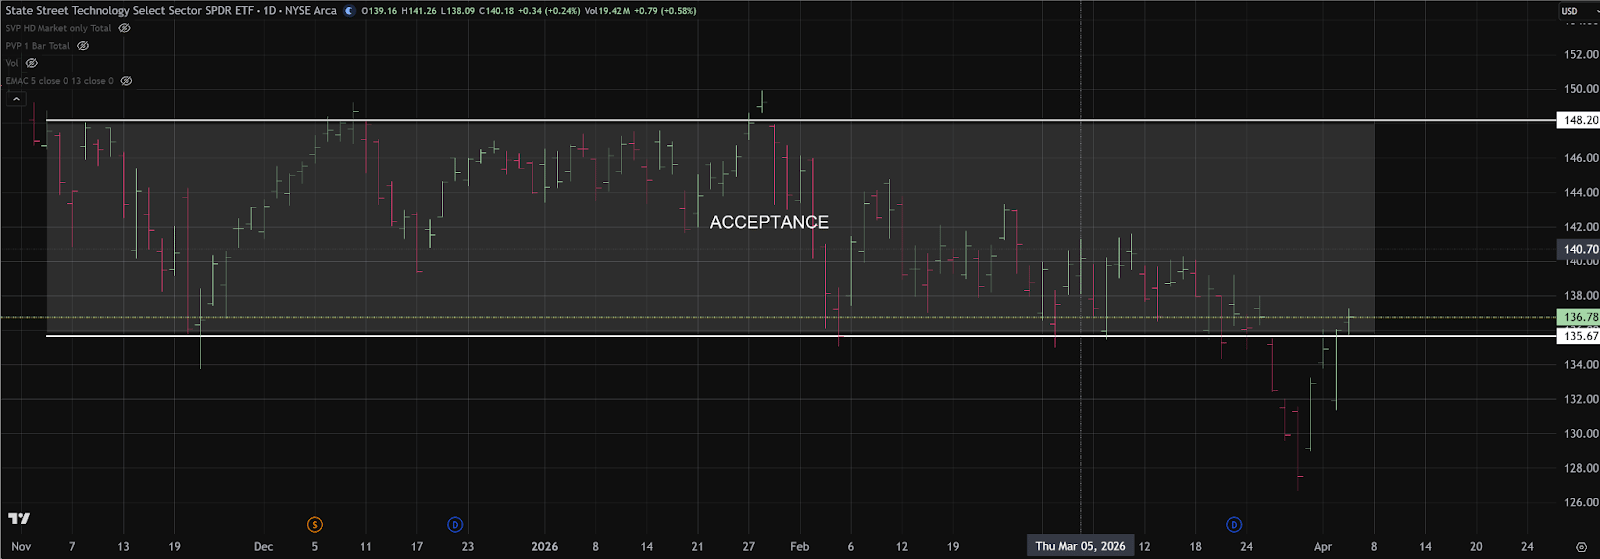The image size is (1600, 559).
Task: Toggle visibility of PVP 1 Bar Total
Action: click(84, 46)
